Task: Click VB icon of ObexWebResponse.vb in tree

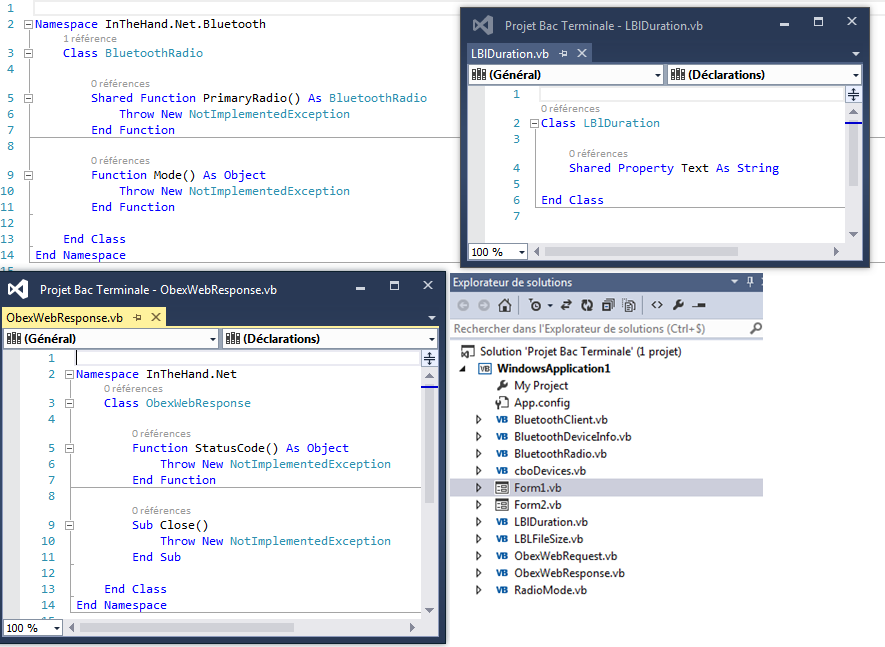Action: [x=502, y=573]
